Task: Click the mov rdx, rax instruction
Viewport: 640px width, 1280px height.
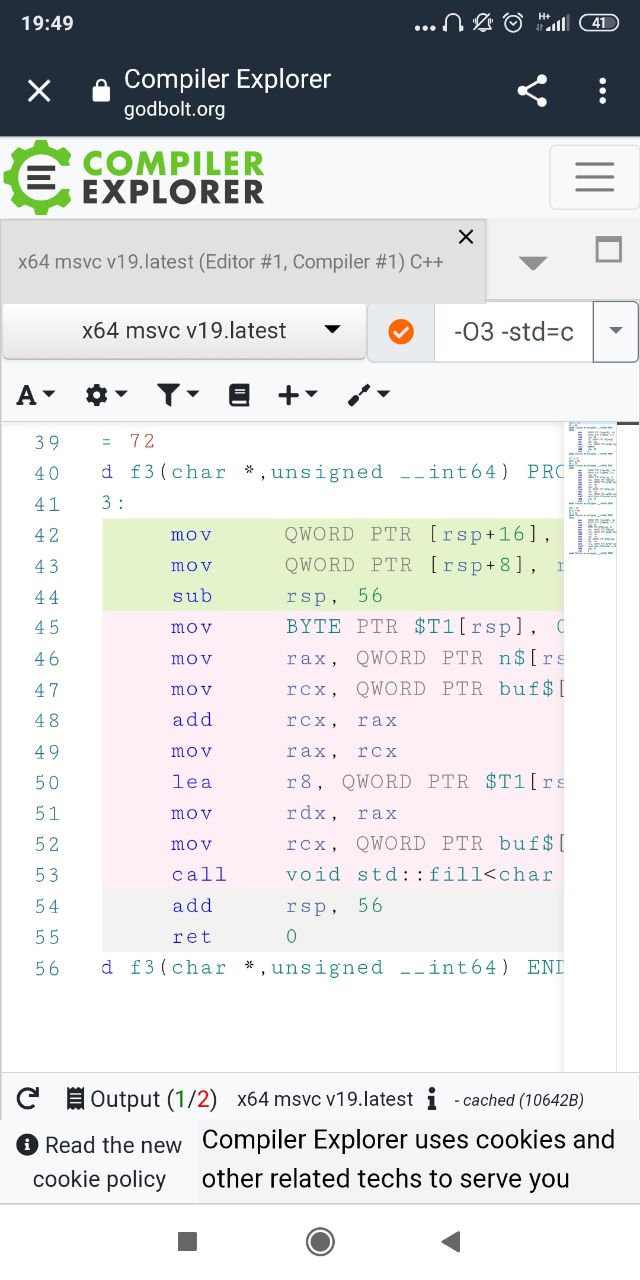Action: click(x=284, y=813)
